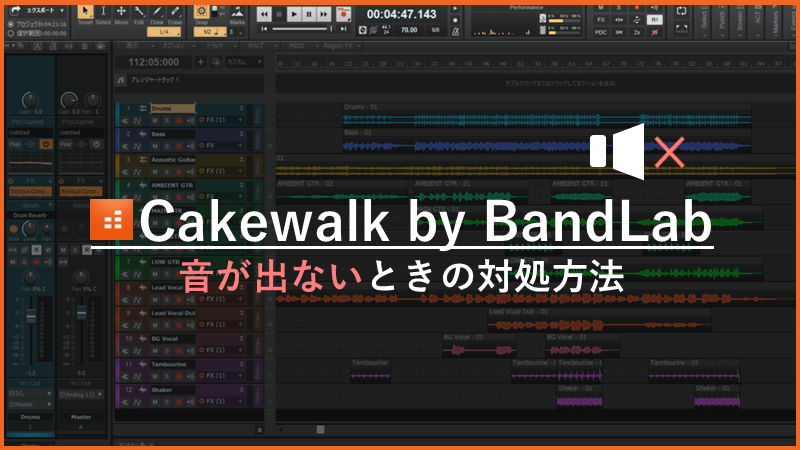Add effect with Drums FX plus icon
800x450 pixels.
coord(241,120)
